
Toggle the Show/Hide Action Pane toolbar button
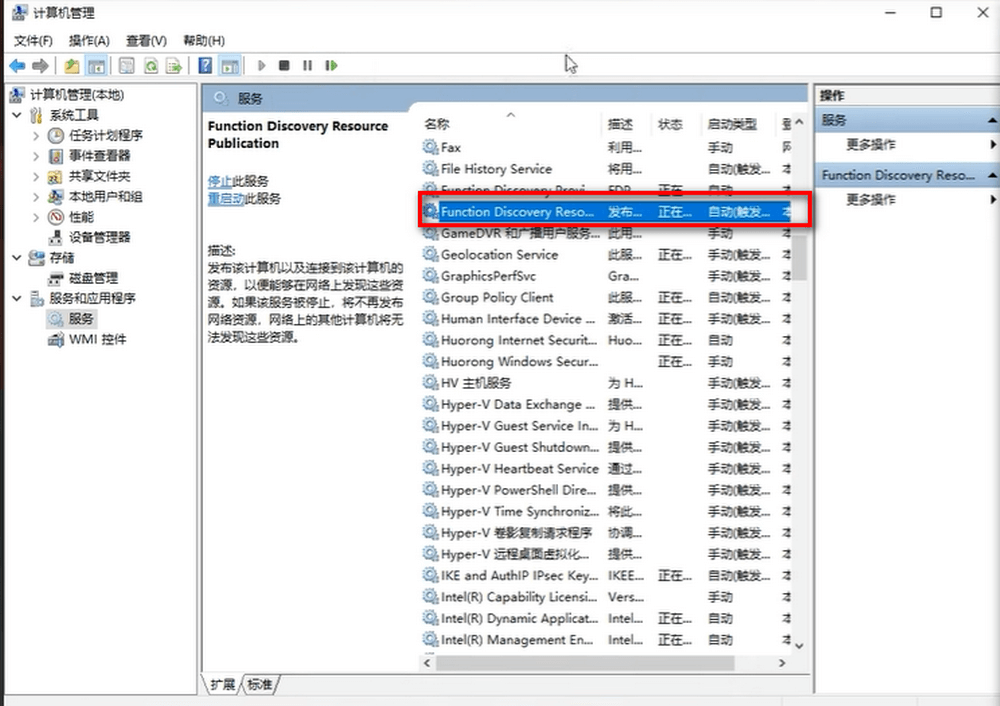(230, 66)
